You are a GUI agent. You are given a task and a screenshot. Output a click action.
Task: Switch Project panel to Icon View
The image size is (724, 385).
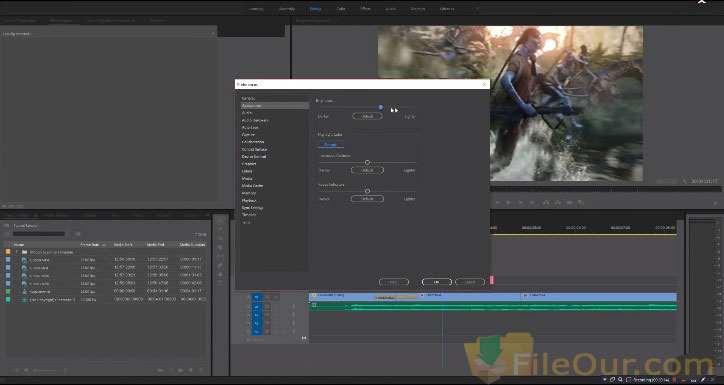26,370
